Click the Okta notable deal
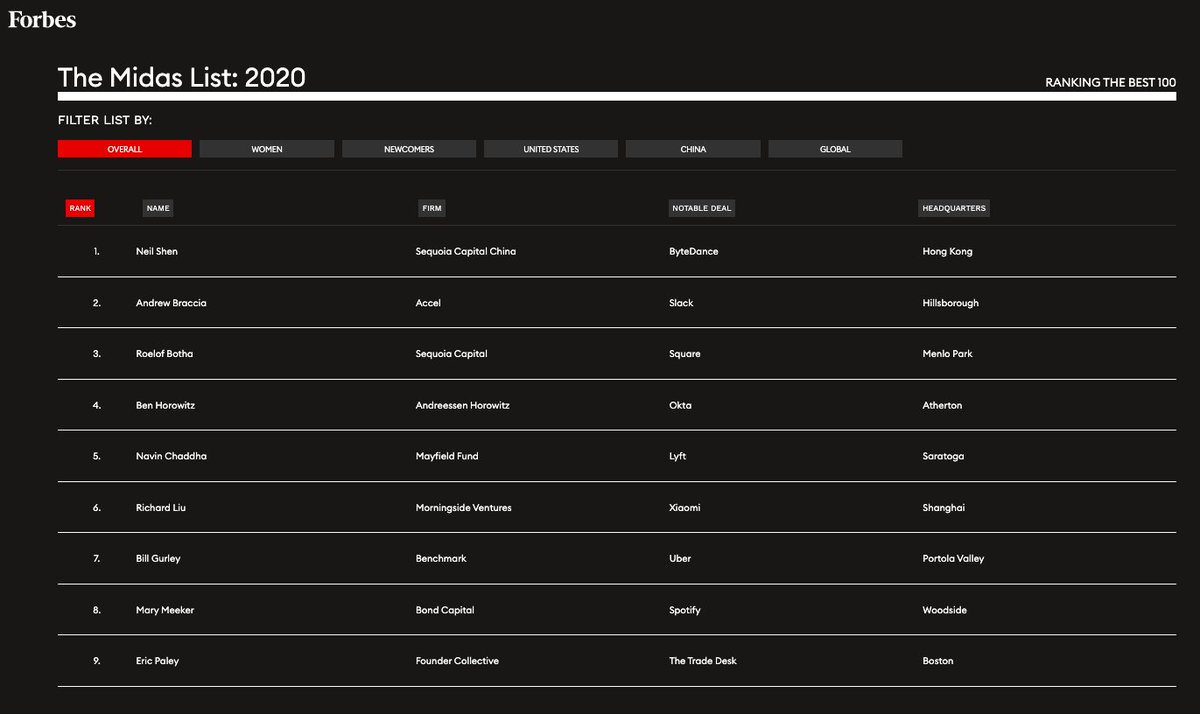The height and width of the screenshot is (714, 1200). point(680,405)
